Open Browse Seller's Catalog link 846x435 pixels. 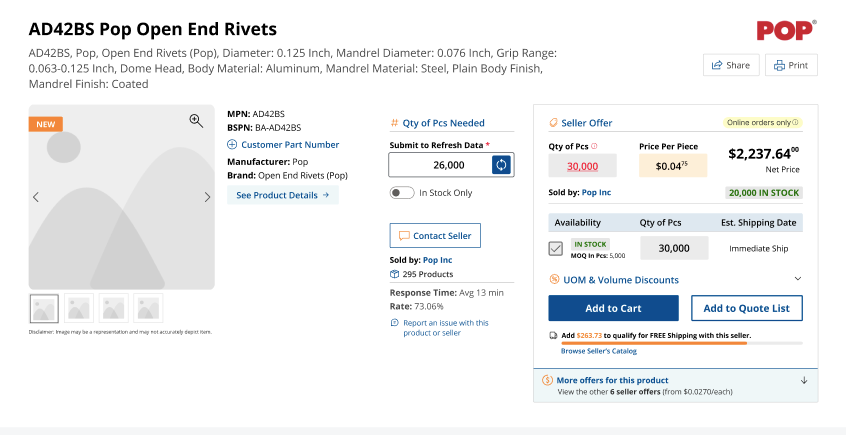coord(598,351)
